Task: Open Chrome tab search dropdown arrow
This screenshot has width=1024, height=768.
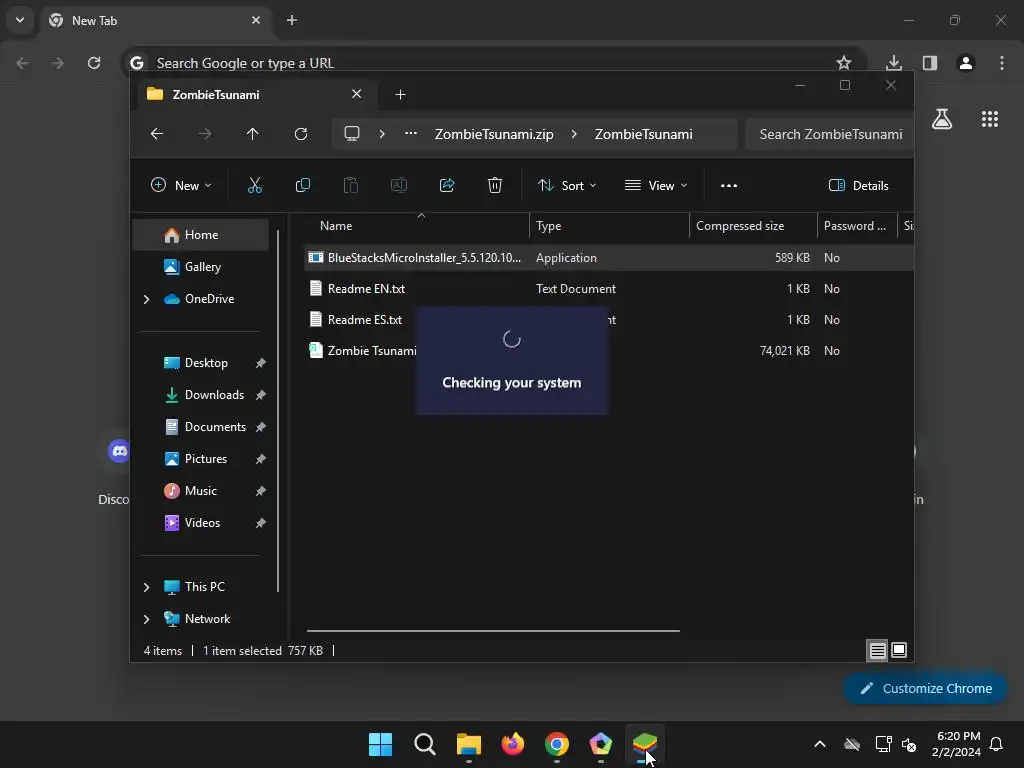Action: 20,20
